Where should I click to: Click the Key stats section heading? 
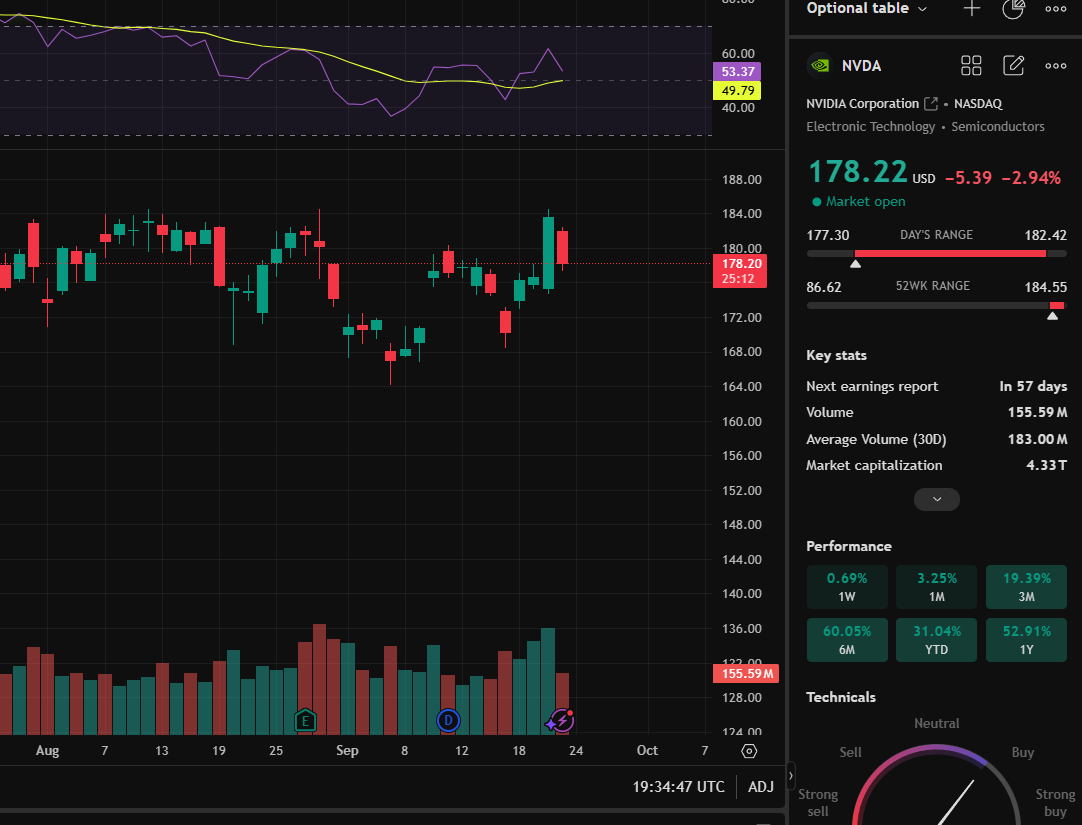coord(836,355)
